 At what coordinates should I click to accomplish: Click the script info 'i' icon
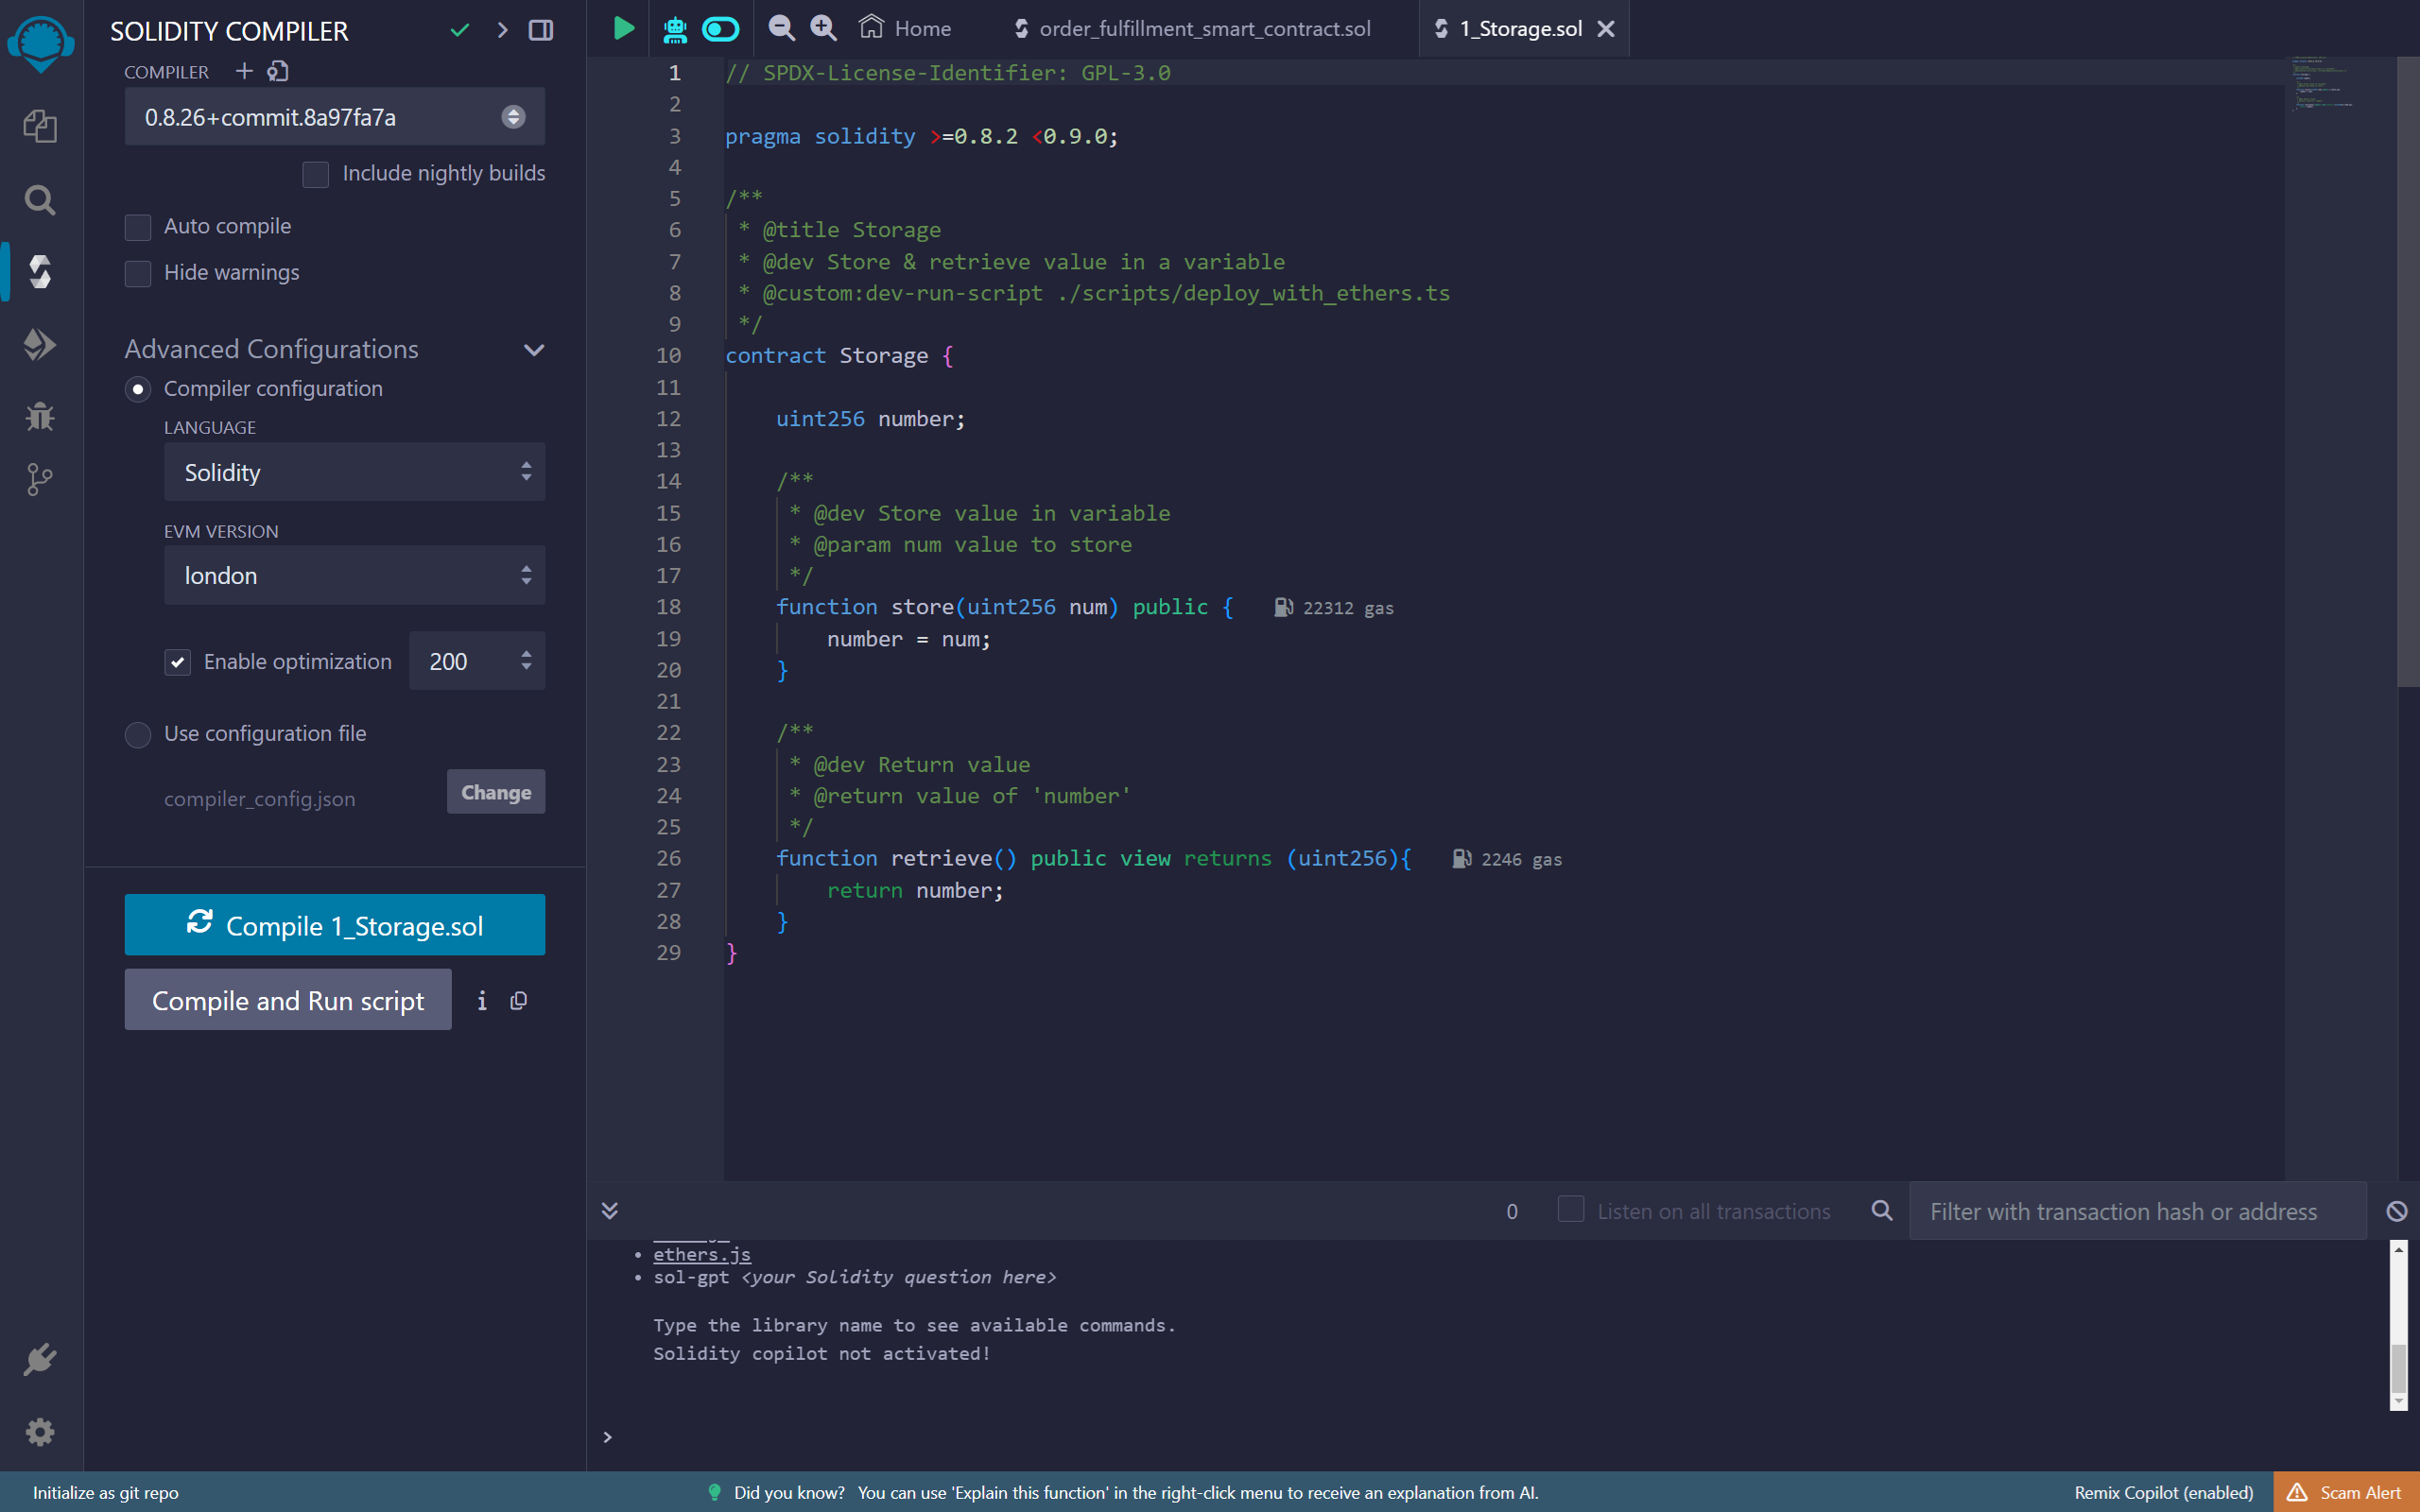point(482,1001)
